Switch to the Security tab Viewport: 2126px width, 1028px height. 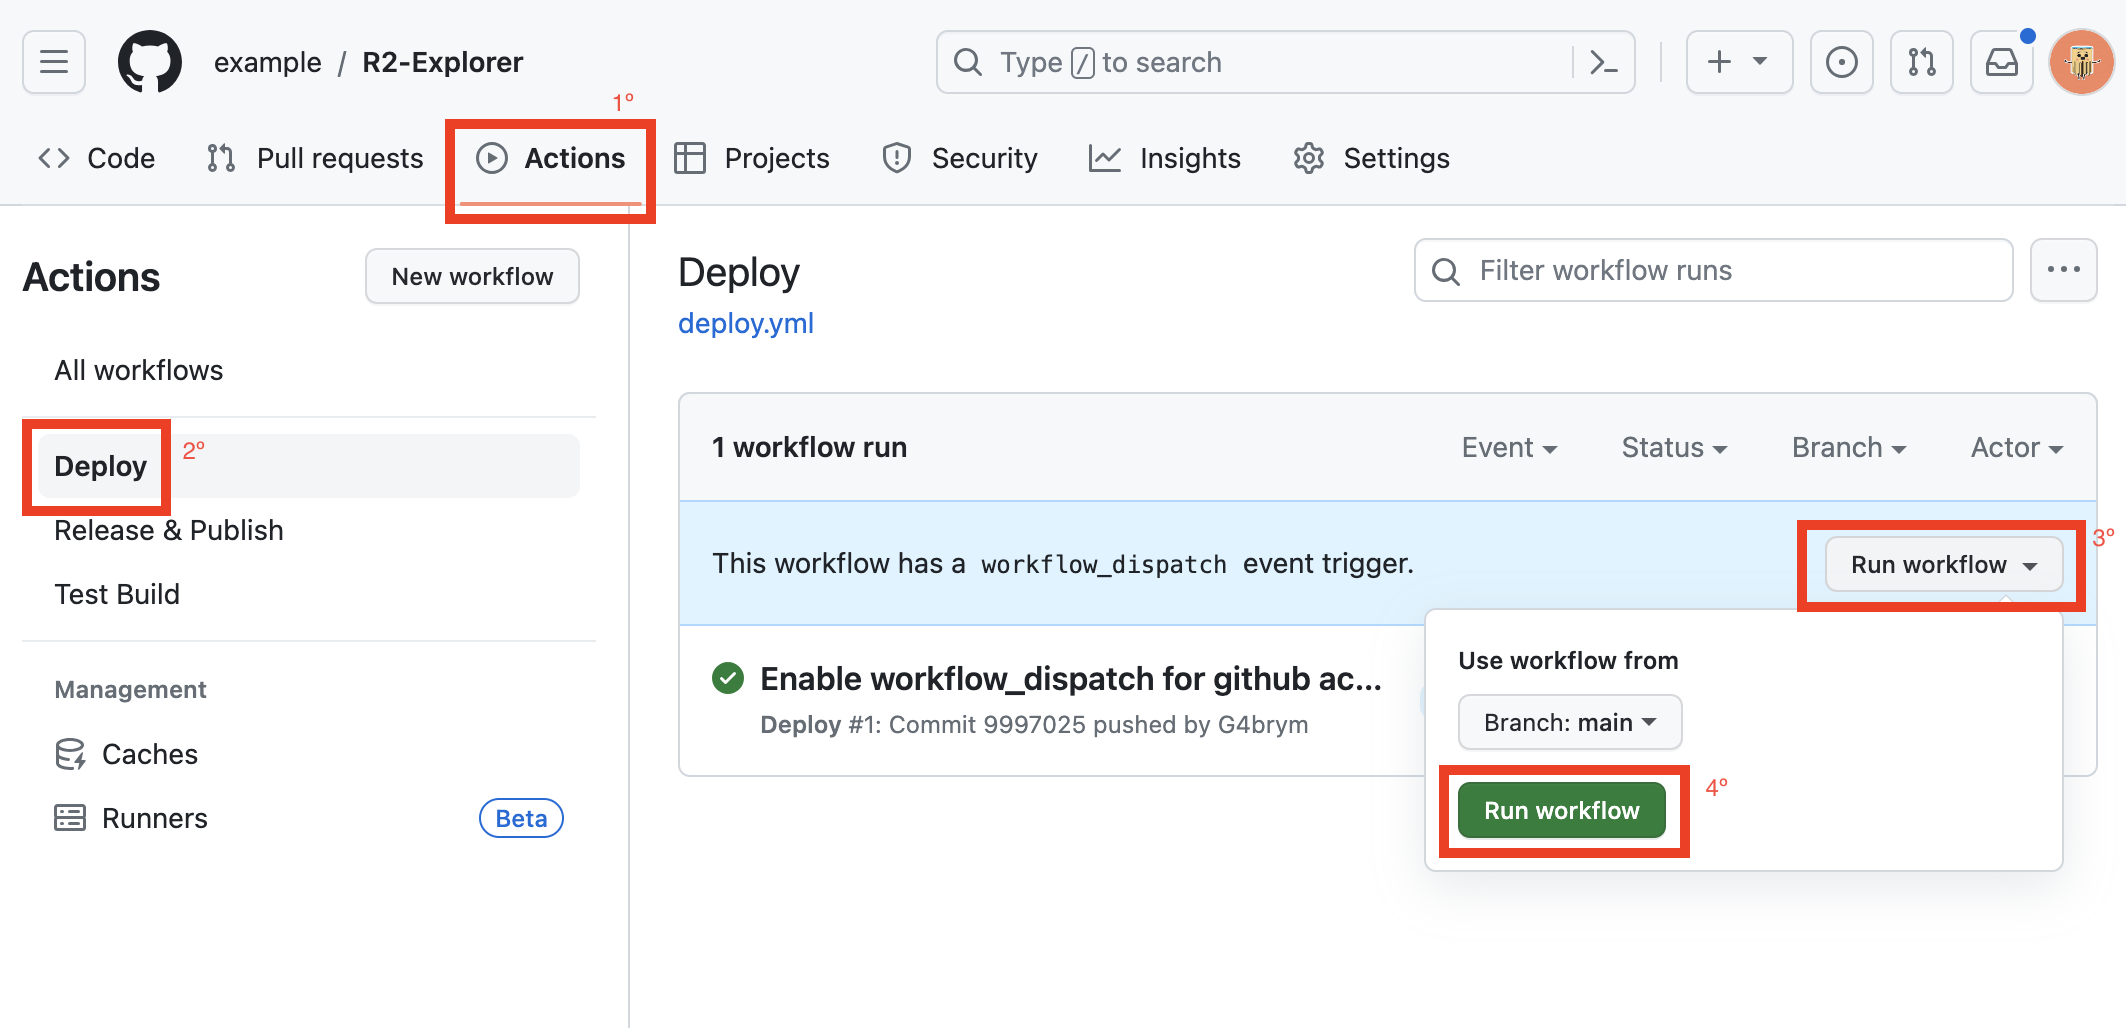point(960,158)
